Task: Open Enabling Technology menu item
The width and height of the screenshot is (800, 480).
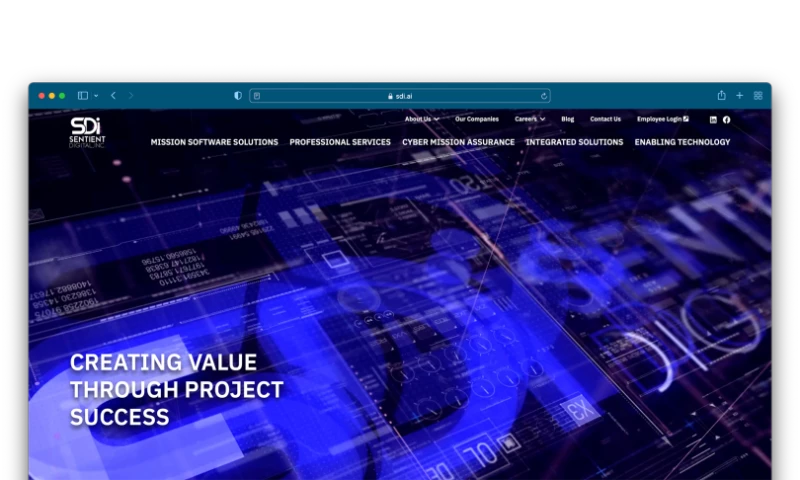Action: (682, 142)
